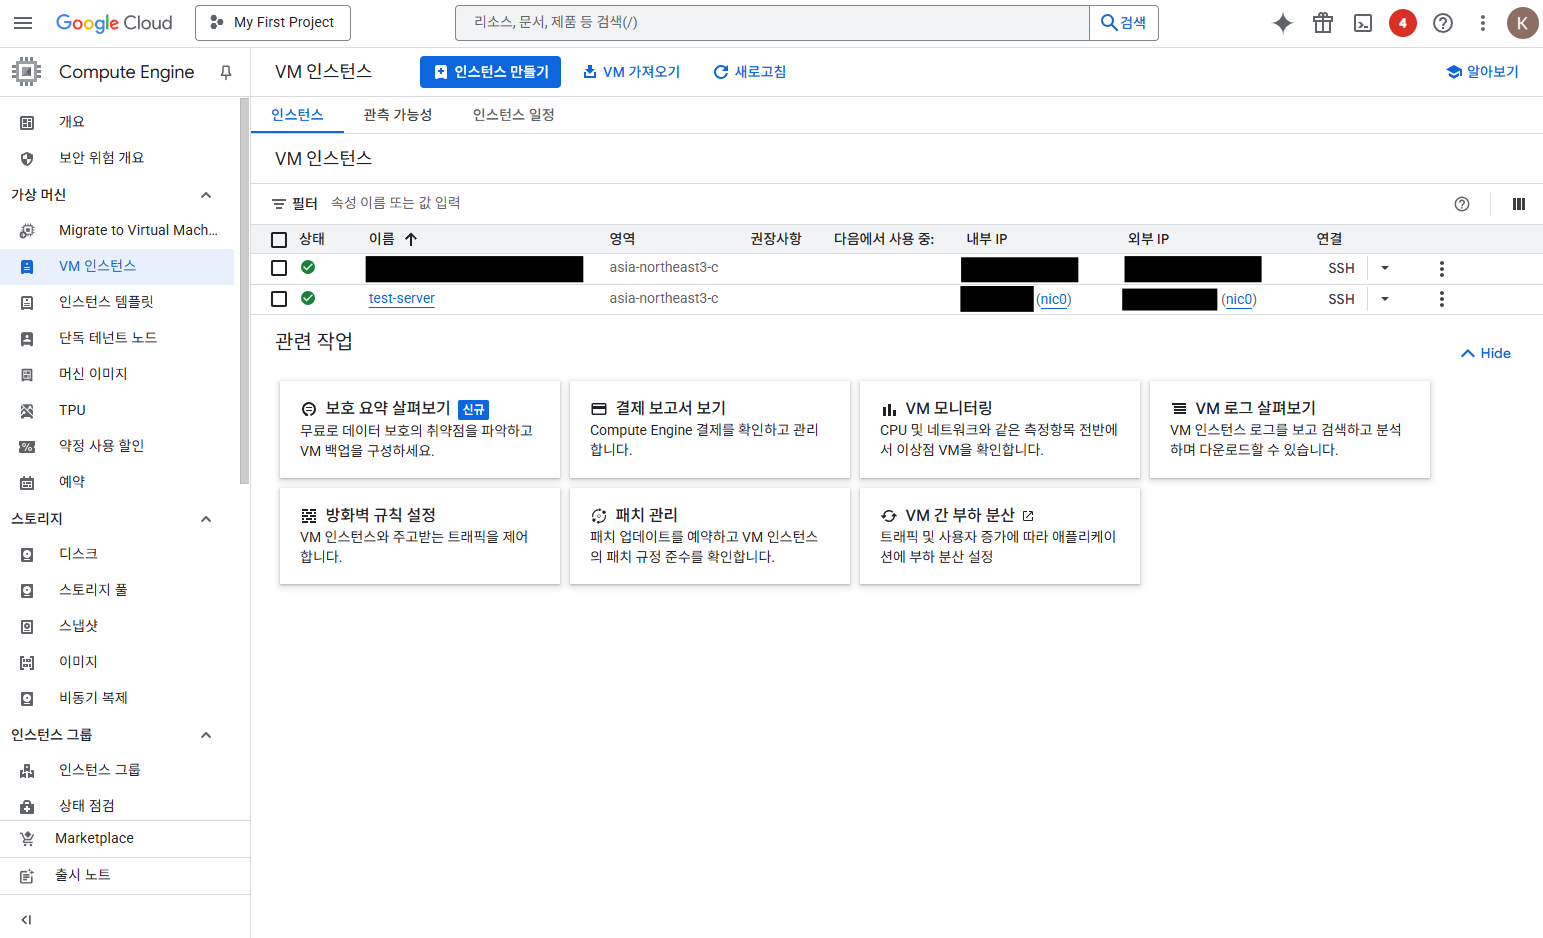Viewport: 1543px width, 938px height.
Task: Open column display options icon
Action: (1519, 204)
